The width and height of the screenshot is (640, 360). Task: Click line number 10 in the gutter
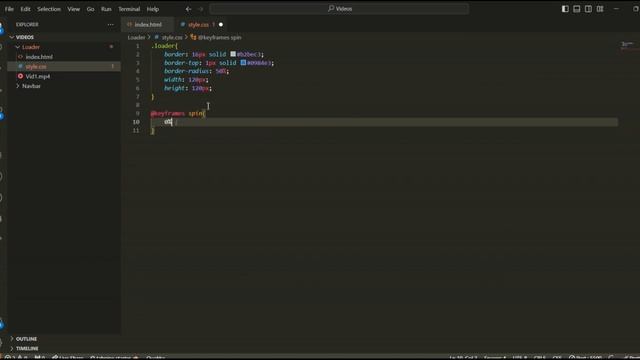[x=136, y=122]
